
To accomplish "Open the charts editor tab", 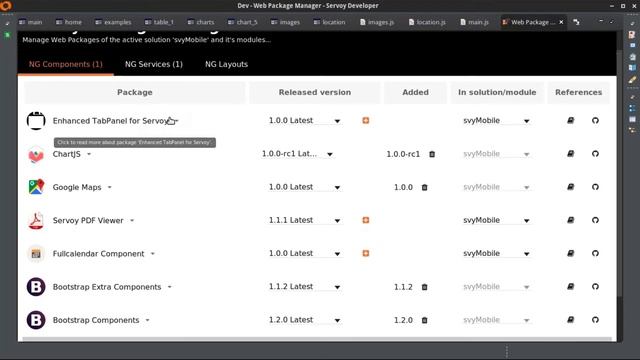I will pos(201,22).
